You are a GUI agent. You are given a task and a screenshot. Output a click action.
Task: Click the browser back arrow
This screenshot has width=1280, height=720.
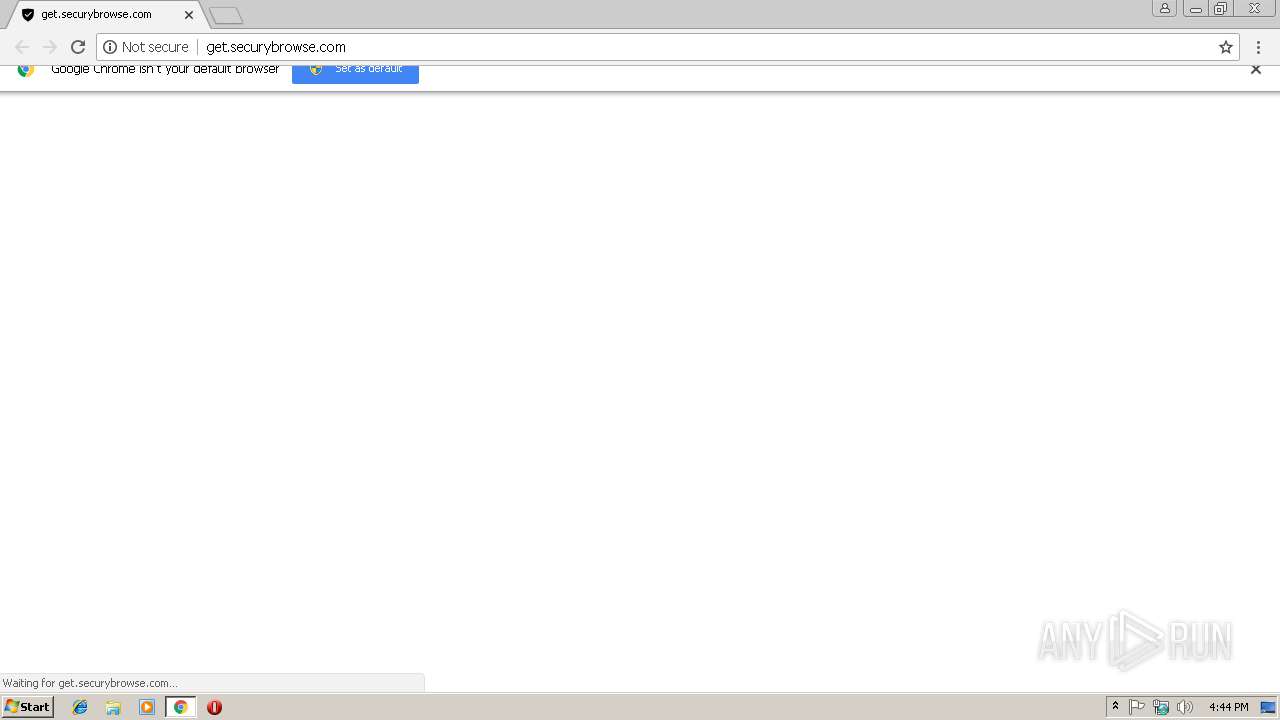(x=22, y=47)
